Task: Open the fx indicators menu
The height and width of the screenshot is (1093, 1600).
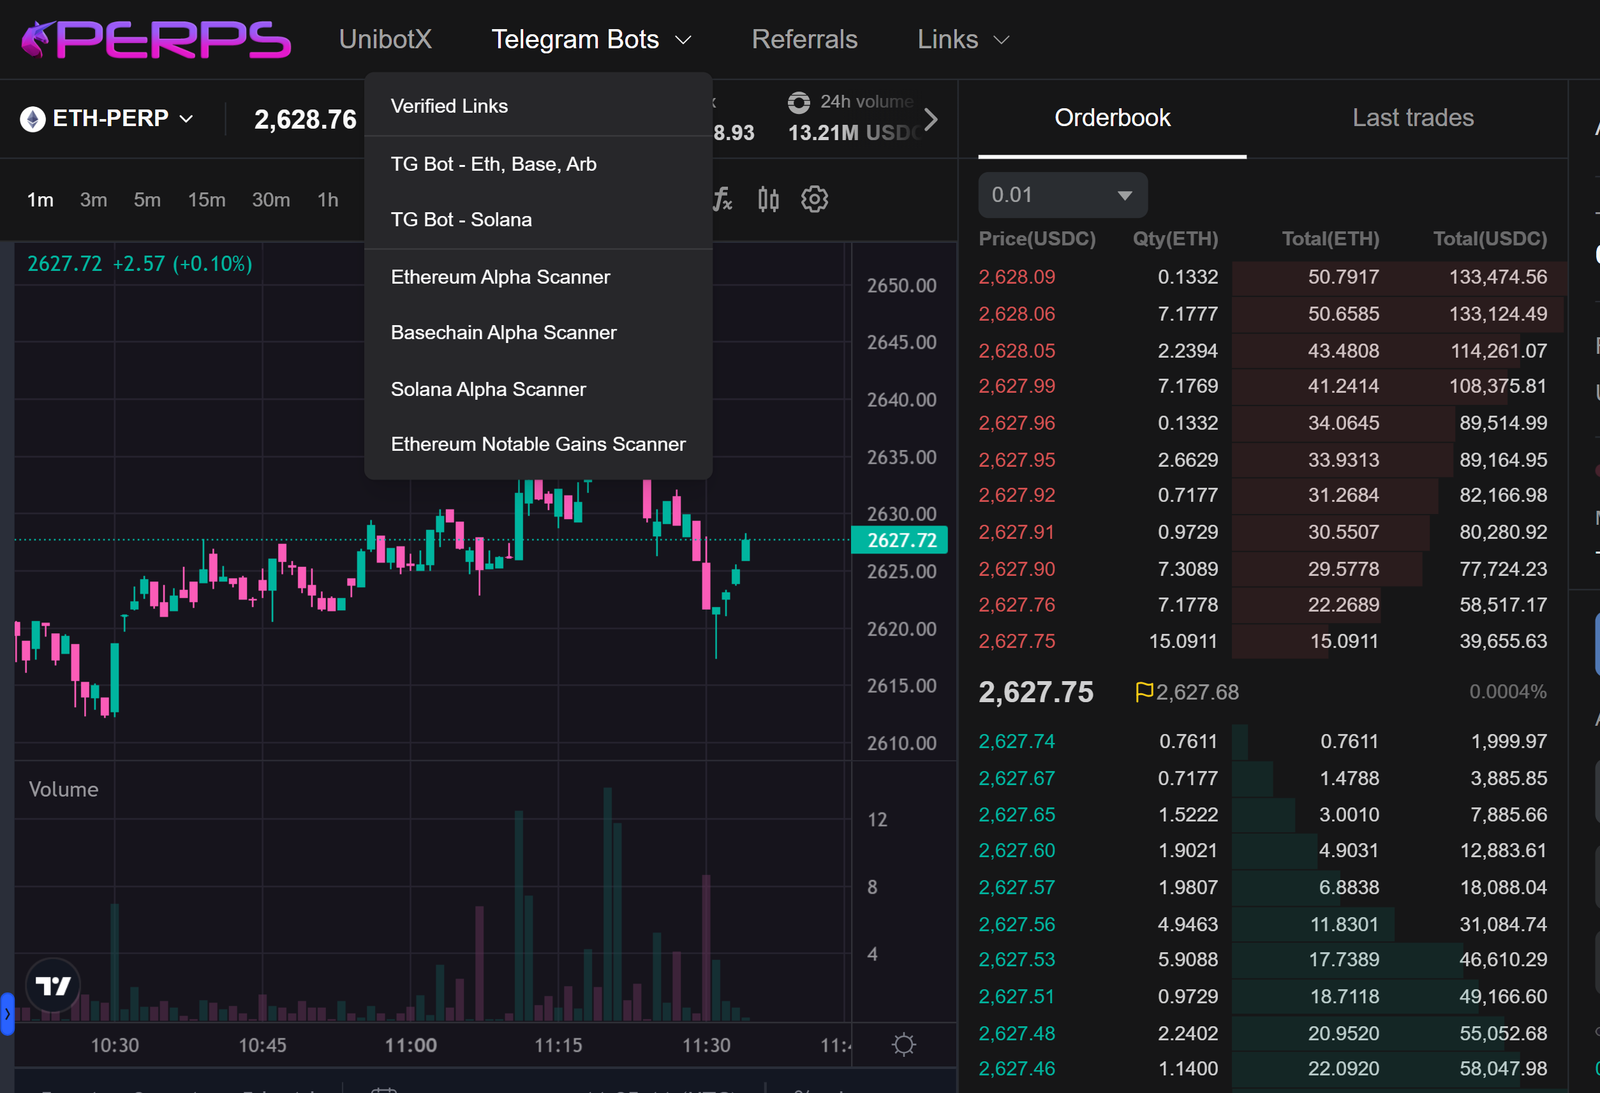Action: 723,199
